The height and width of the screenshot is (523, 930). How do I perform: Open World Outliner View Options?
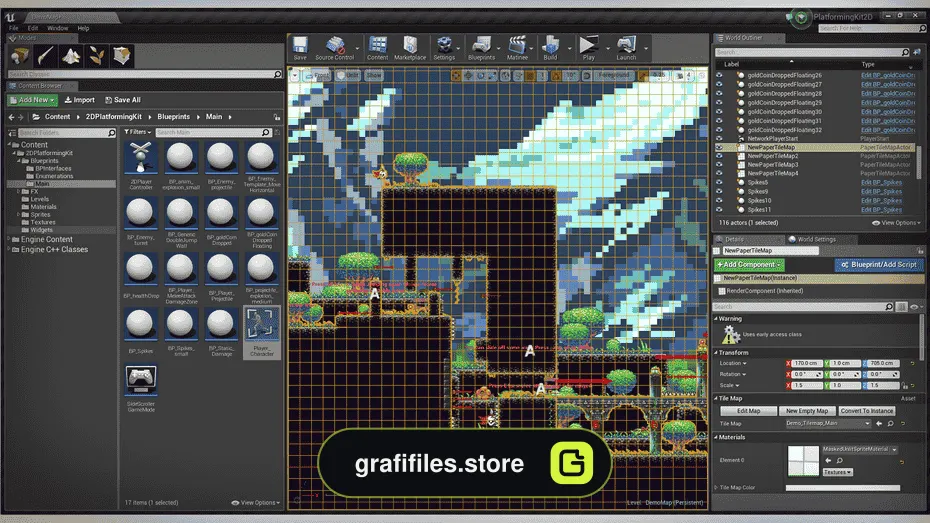[x=896, y=223]
